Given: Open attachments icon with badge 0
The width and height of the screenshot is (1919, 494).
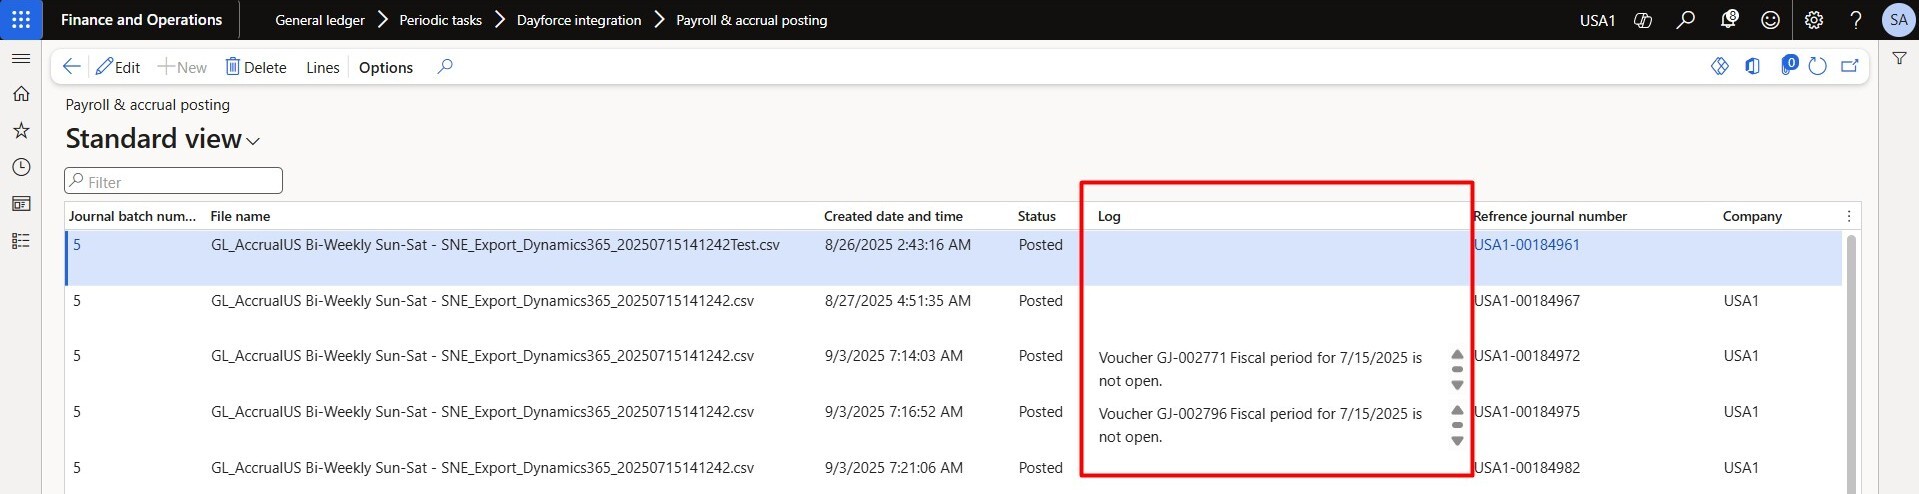Looking at the screenshot, I should (x=1788, y=66).
